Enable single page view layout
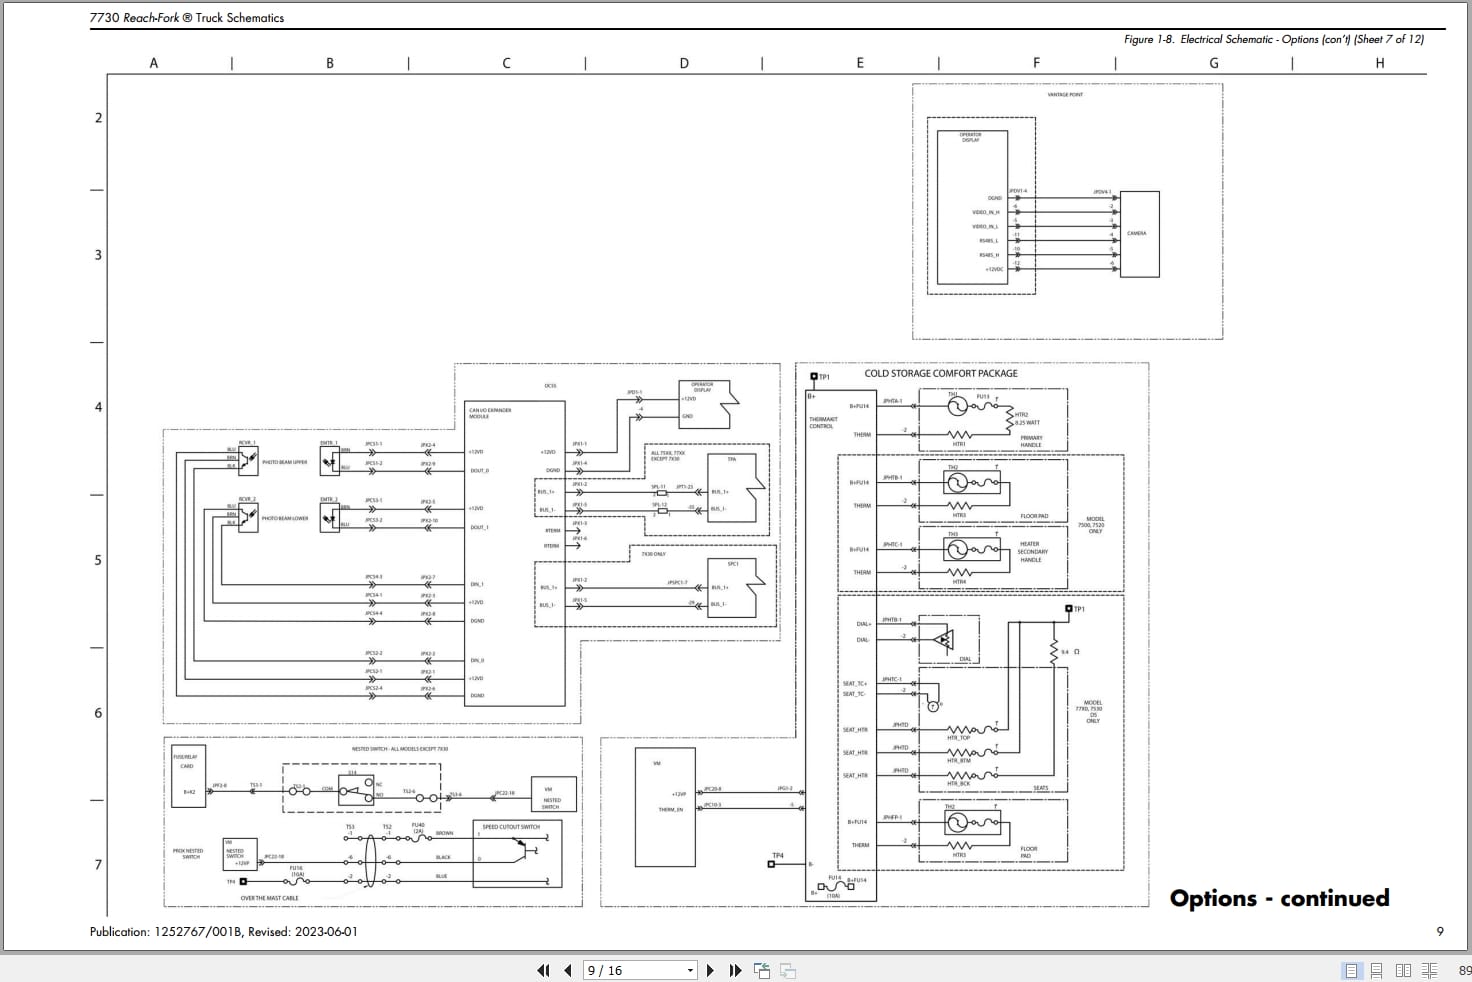Image resolution: width=1472 pixels, height=982 pixels. (x=1351, y=970)
